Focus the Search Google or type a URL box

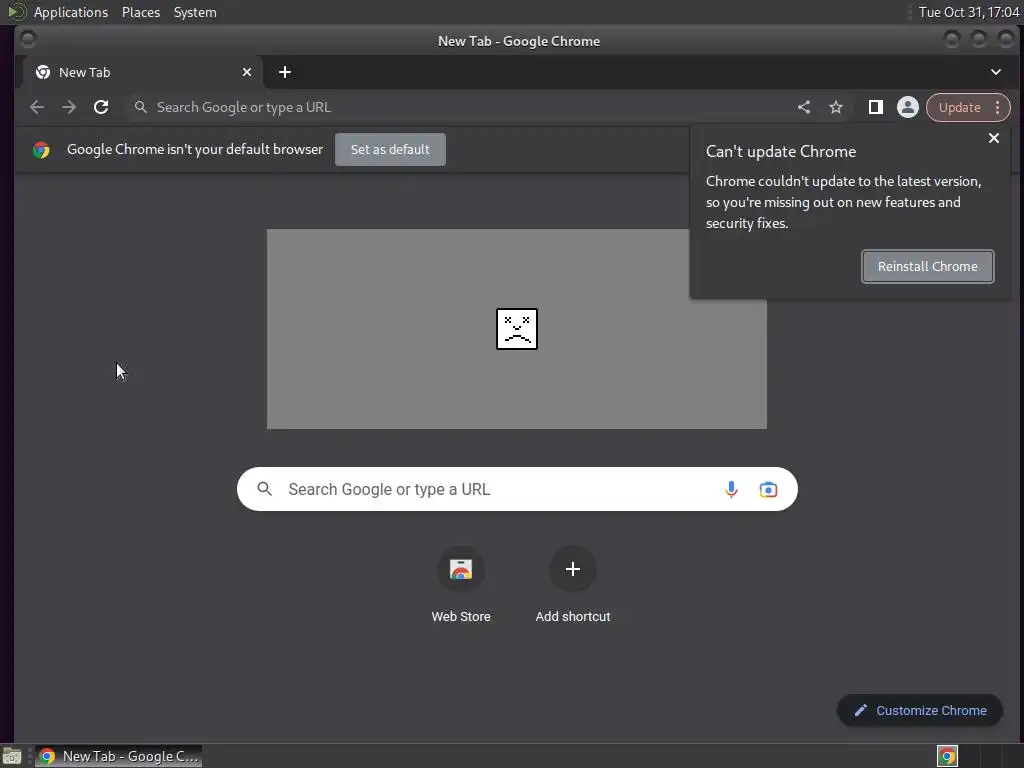coord(517,489)
